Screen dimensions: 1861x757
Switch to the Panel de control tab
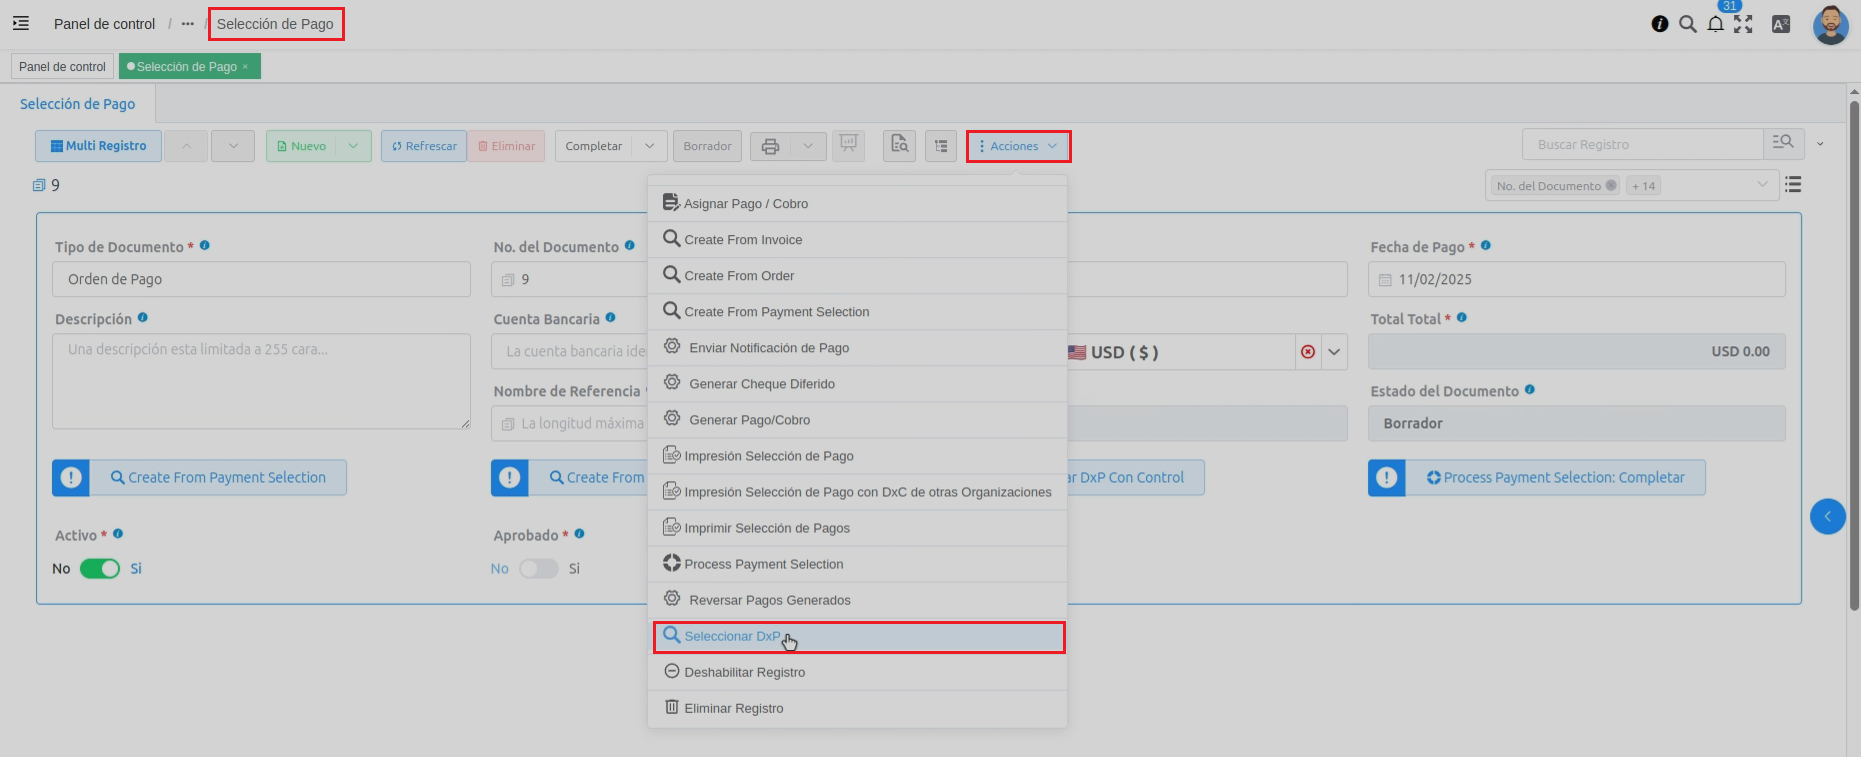point(62,67)
